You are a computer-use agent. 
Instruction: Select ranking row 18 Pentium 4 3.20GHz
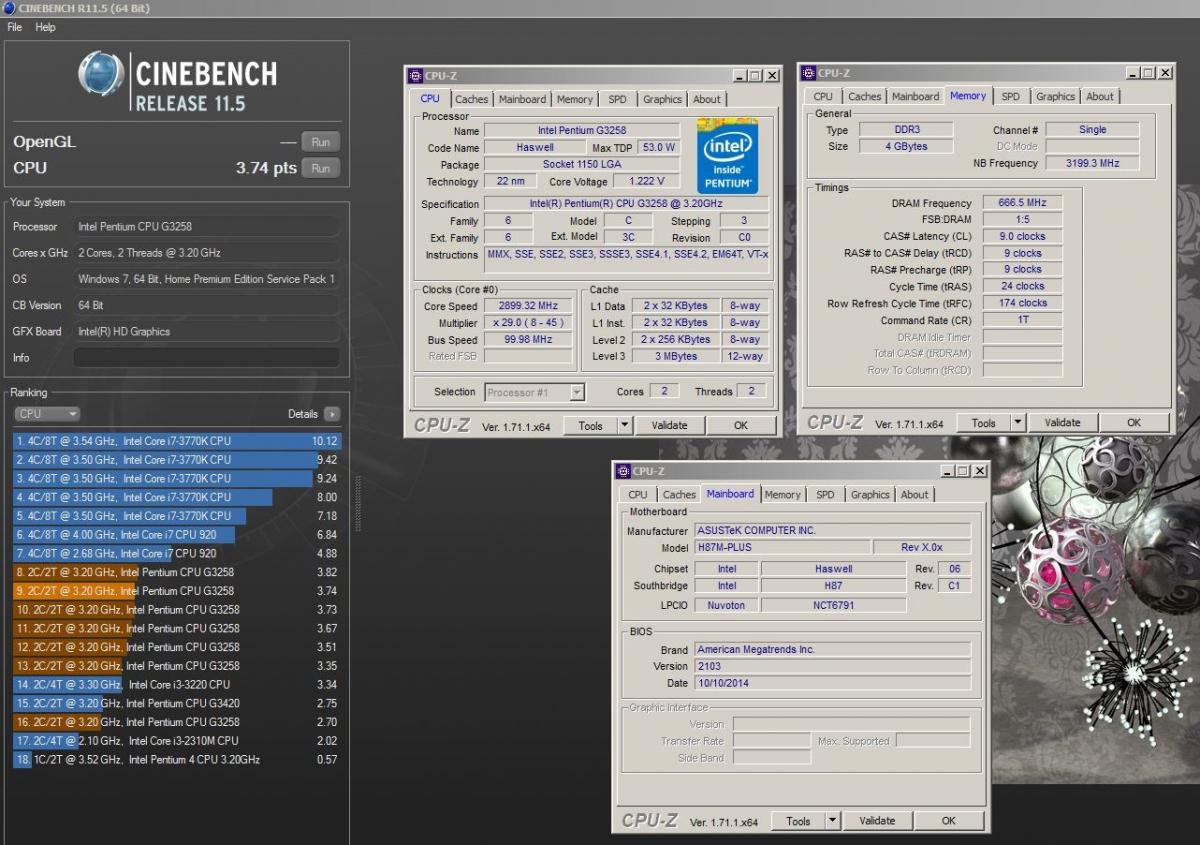click(177, 760)
